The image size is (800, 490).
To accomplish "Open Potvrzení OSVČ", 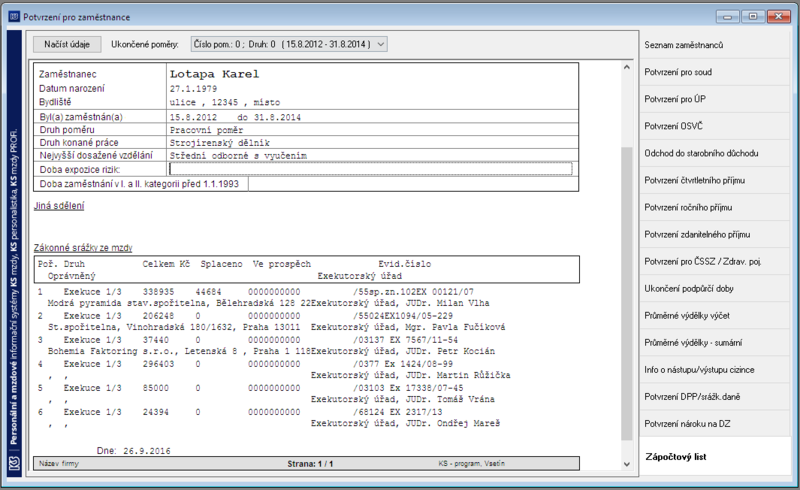I will [714, 126].
